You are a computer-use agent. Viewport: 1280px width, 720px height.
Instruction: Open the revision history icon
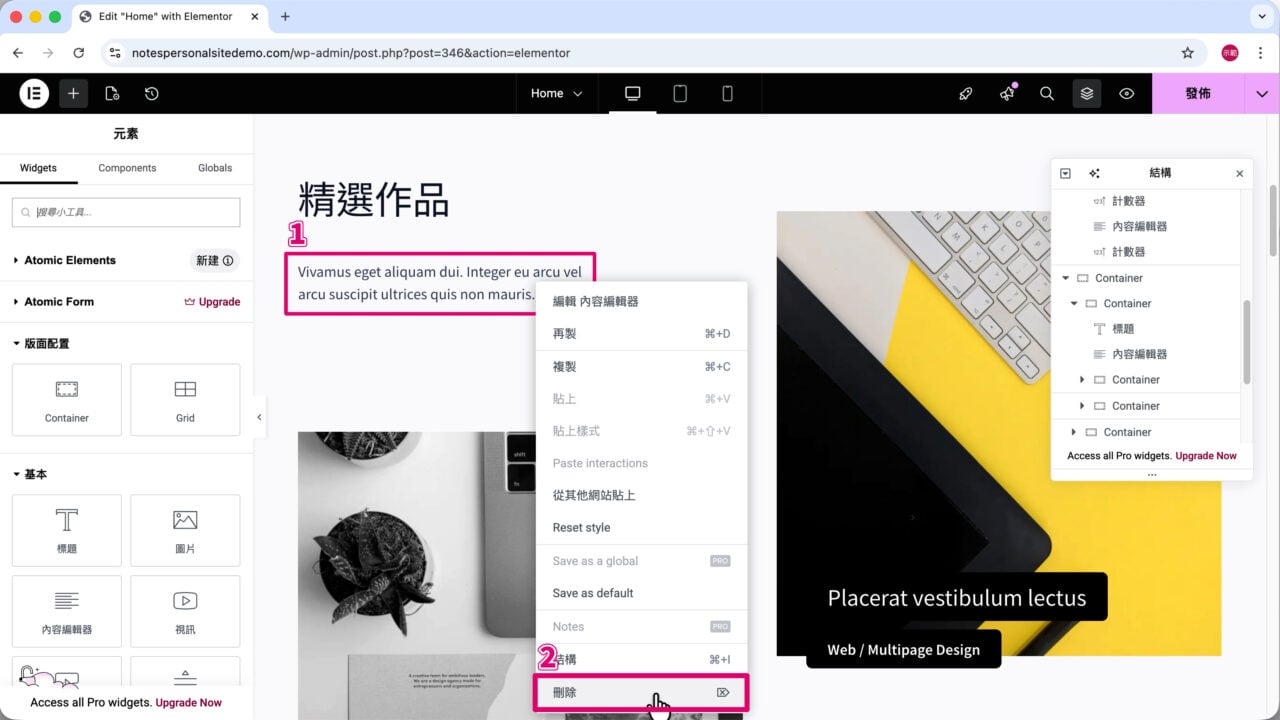(151, 93)
